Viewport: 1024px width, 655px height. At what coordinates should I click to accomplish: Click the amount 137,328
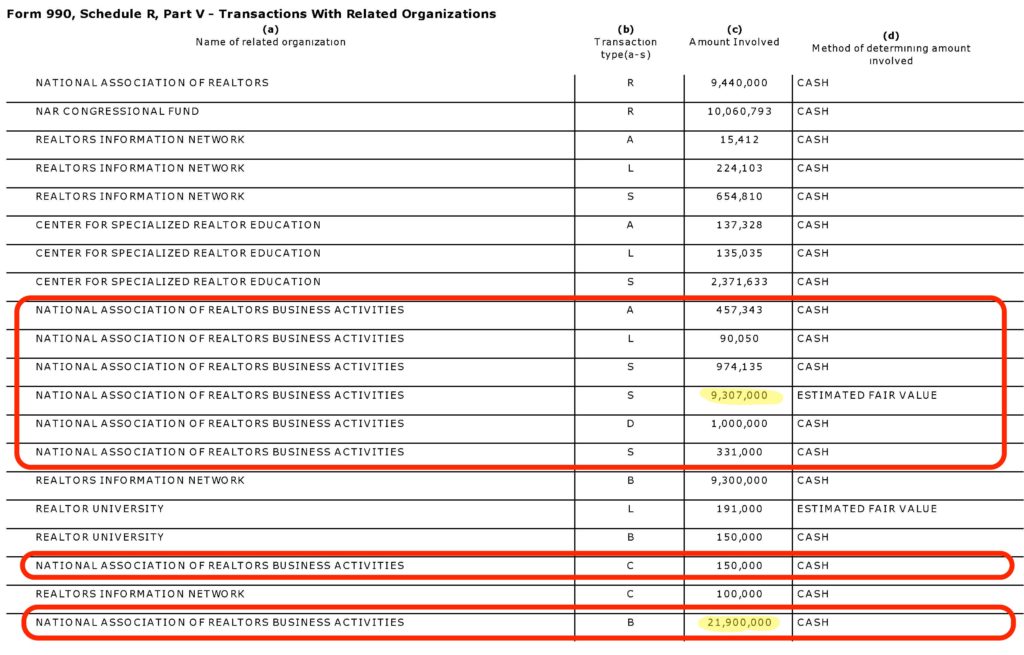[x=739, y=225]
